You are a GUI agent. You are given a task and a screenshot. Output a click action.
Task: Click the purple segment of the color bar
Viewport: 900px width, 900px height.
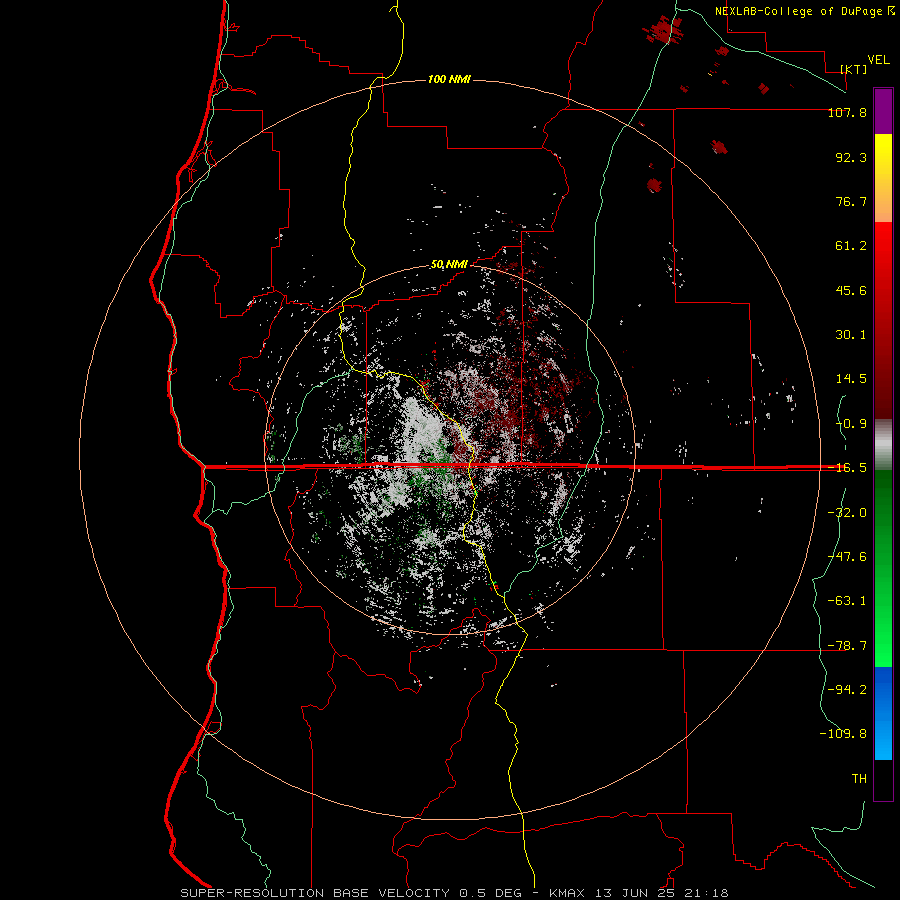pos(883,112)
